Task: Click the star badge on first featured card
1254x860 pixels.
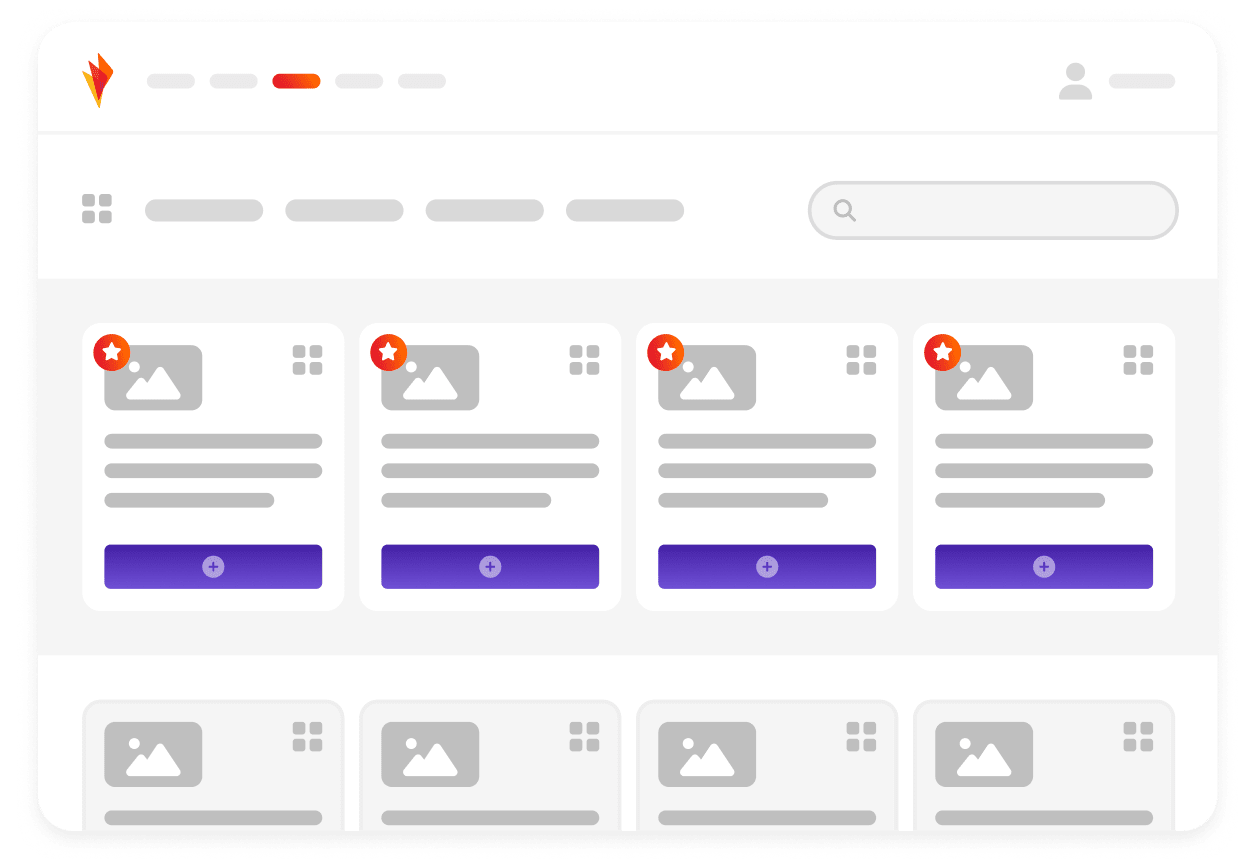Action: pos(112,352)
